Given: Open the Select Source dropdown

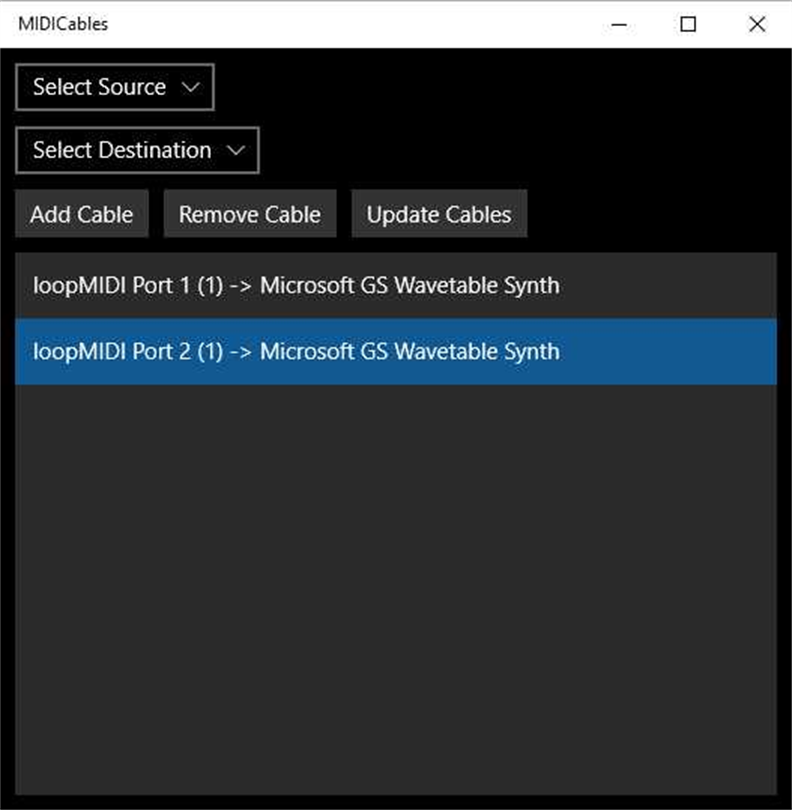Looking at the screenshot, I should (x=114, y=88).
